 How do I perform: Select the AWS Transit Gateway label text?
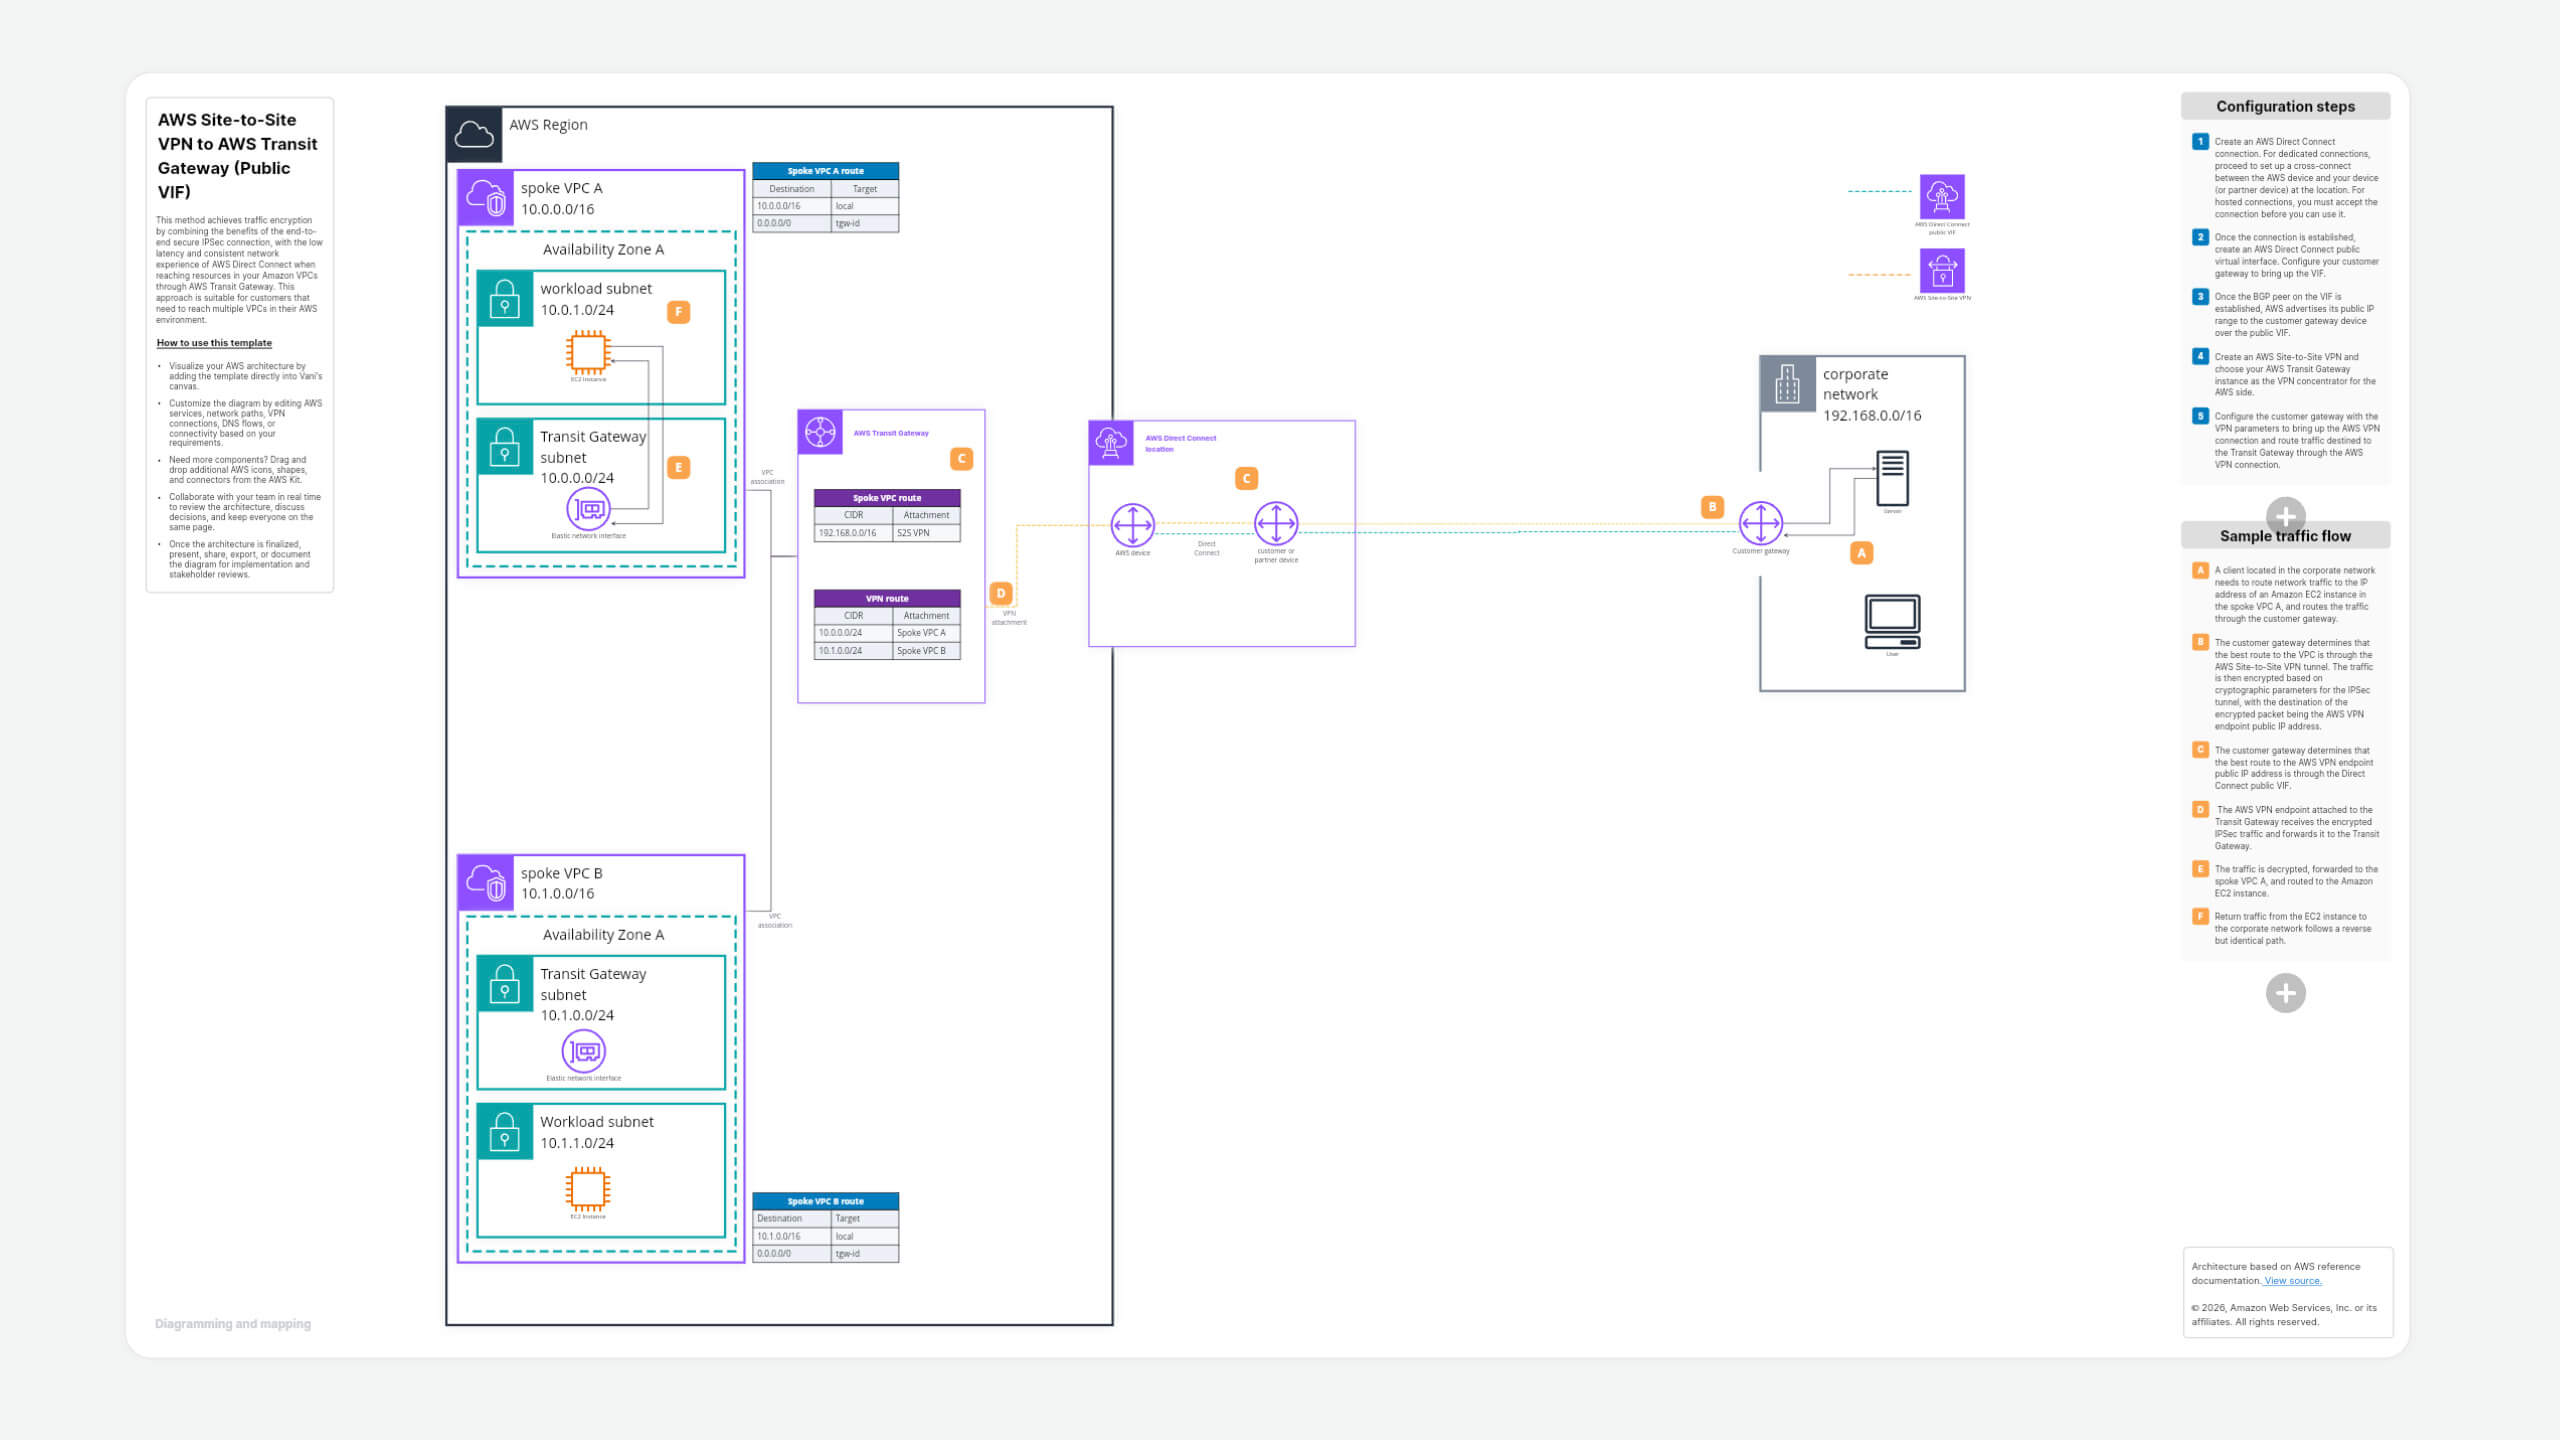coord(891,433)
